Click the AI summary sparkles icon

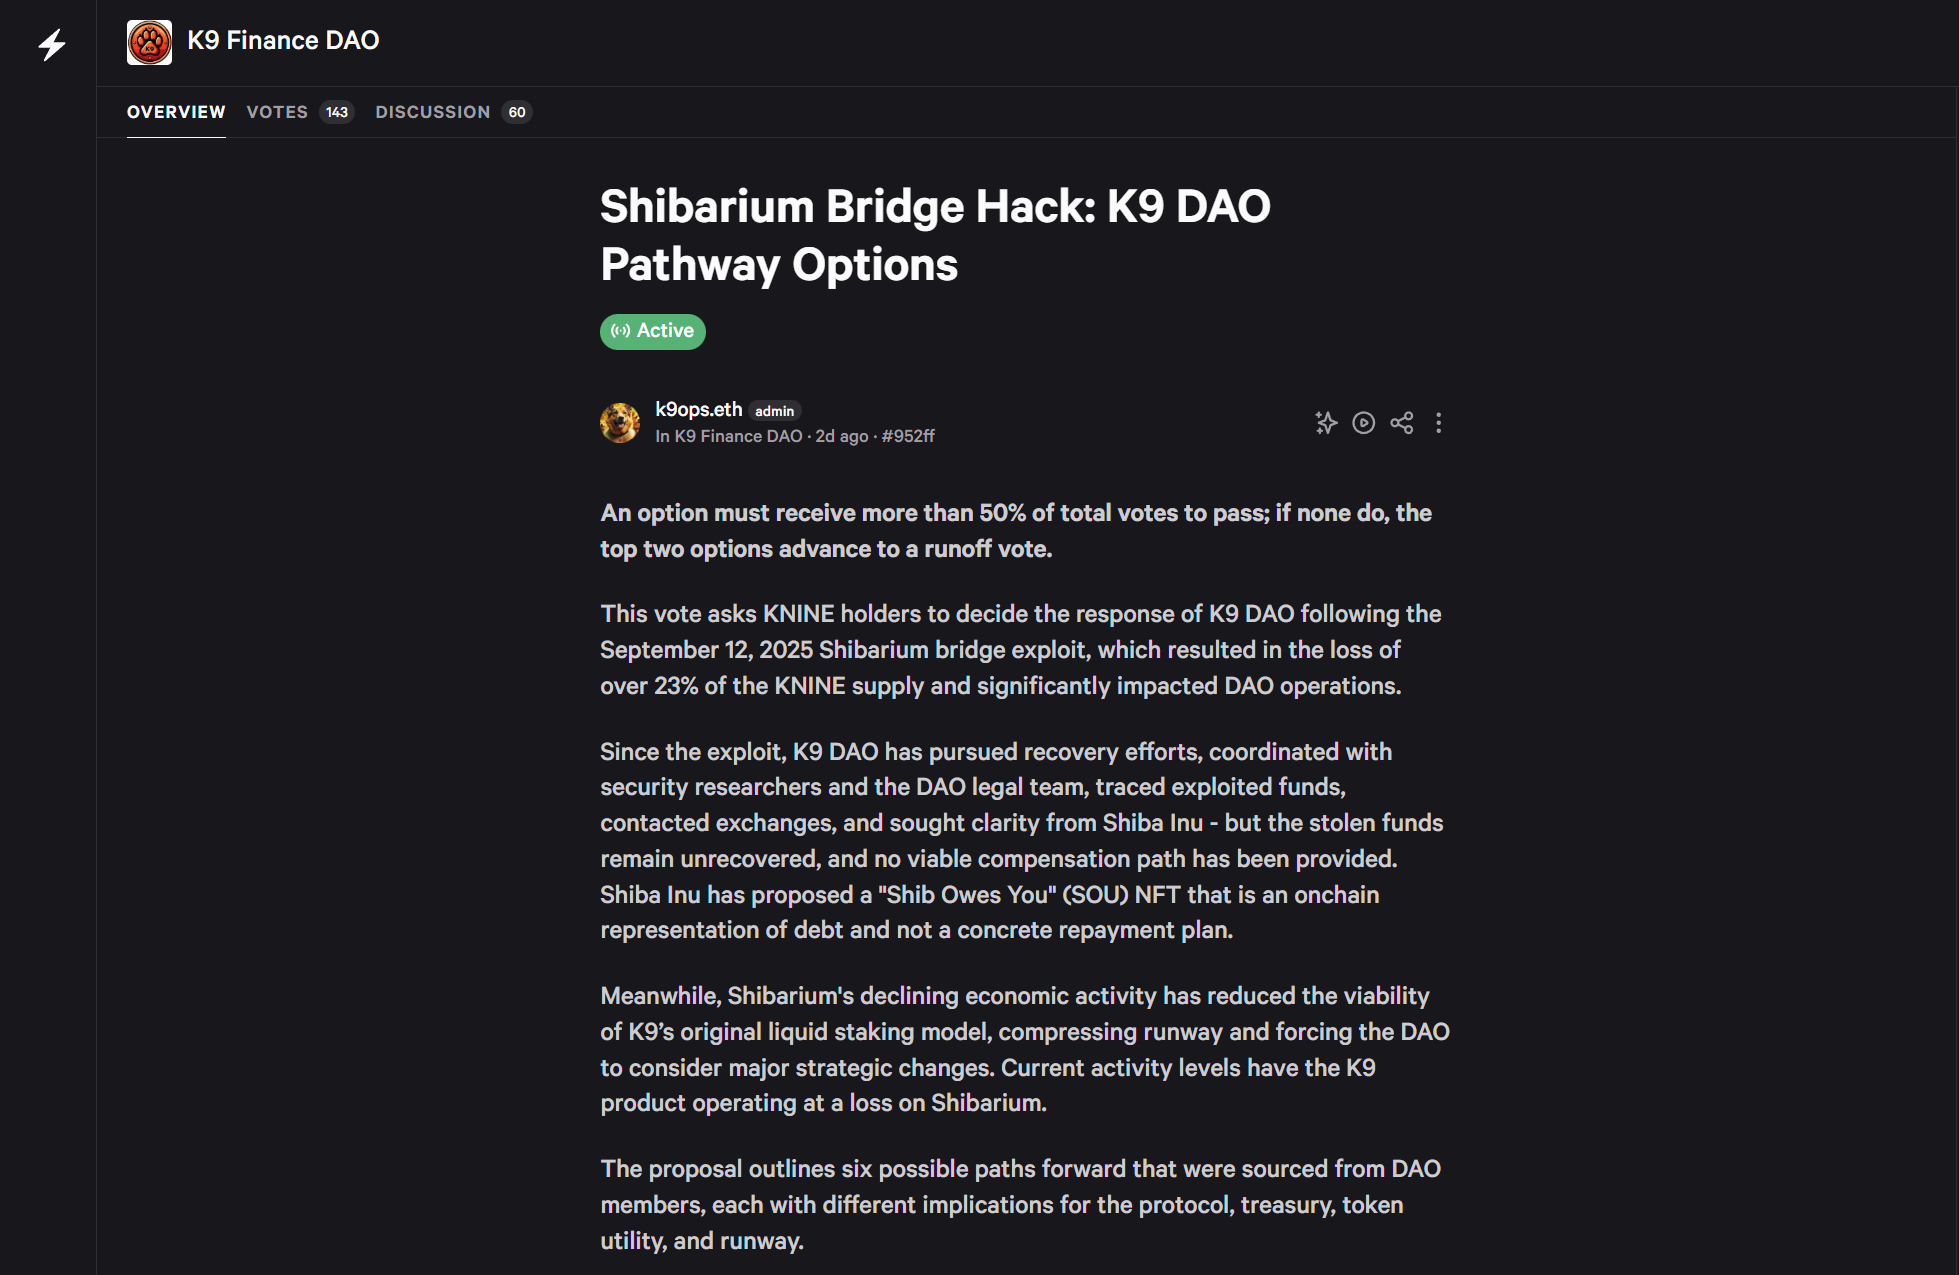[1326, 423]
